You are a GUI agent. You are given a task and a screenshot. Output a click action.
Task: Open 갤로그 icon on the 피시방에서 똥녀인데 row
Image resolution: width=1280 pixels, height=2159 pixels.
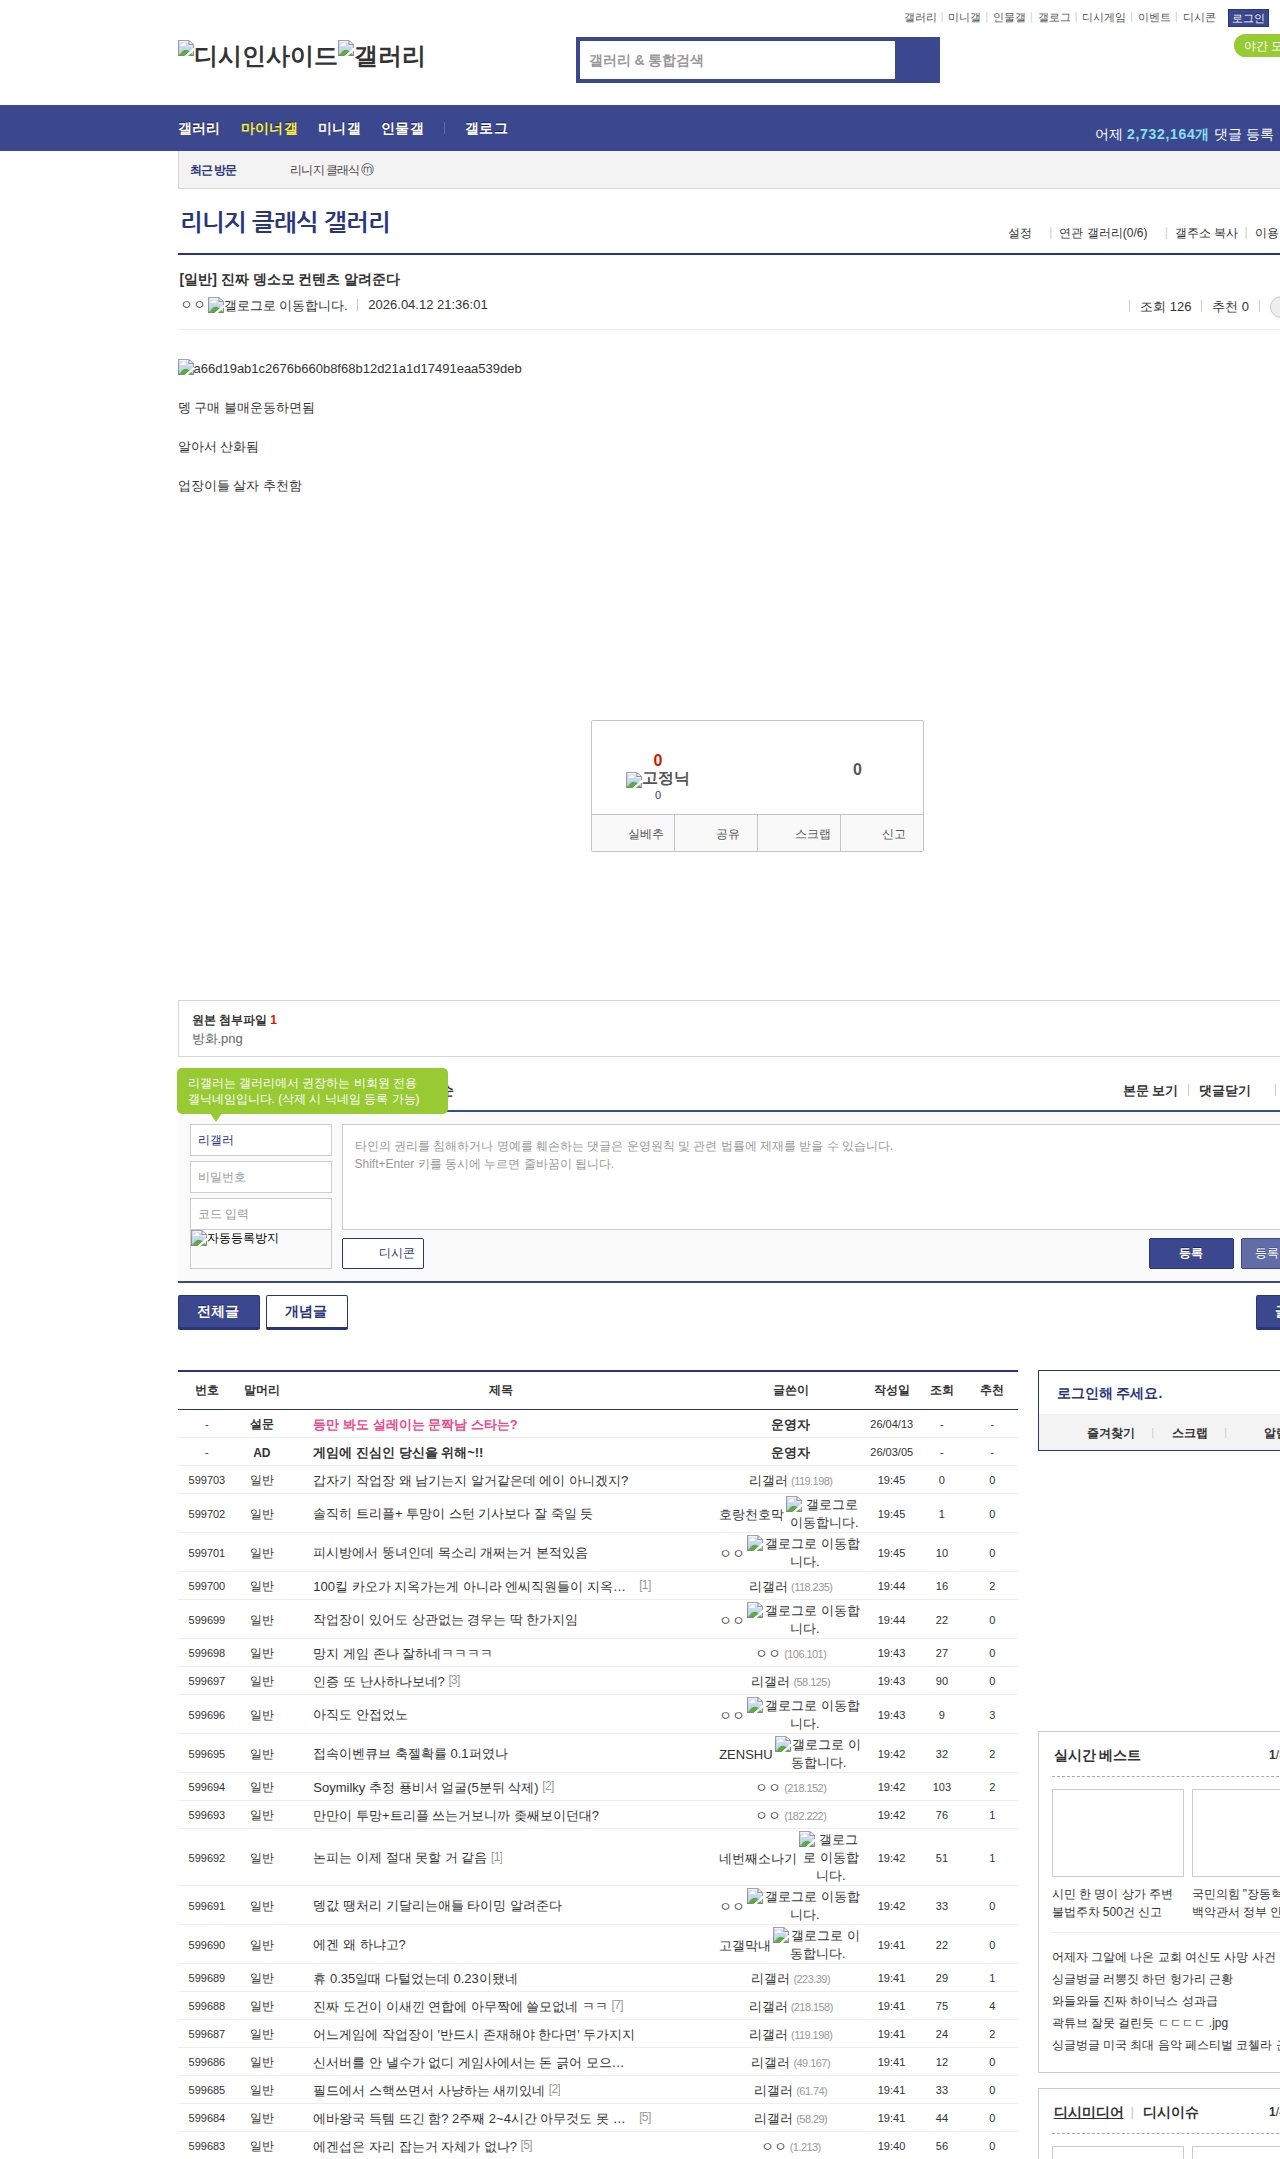point(804,1552)
